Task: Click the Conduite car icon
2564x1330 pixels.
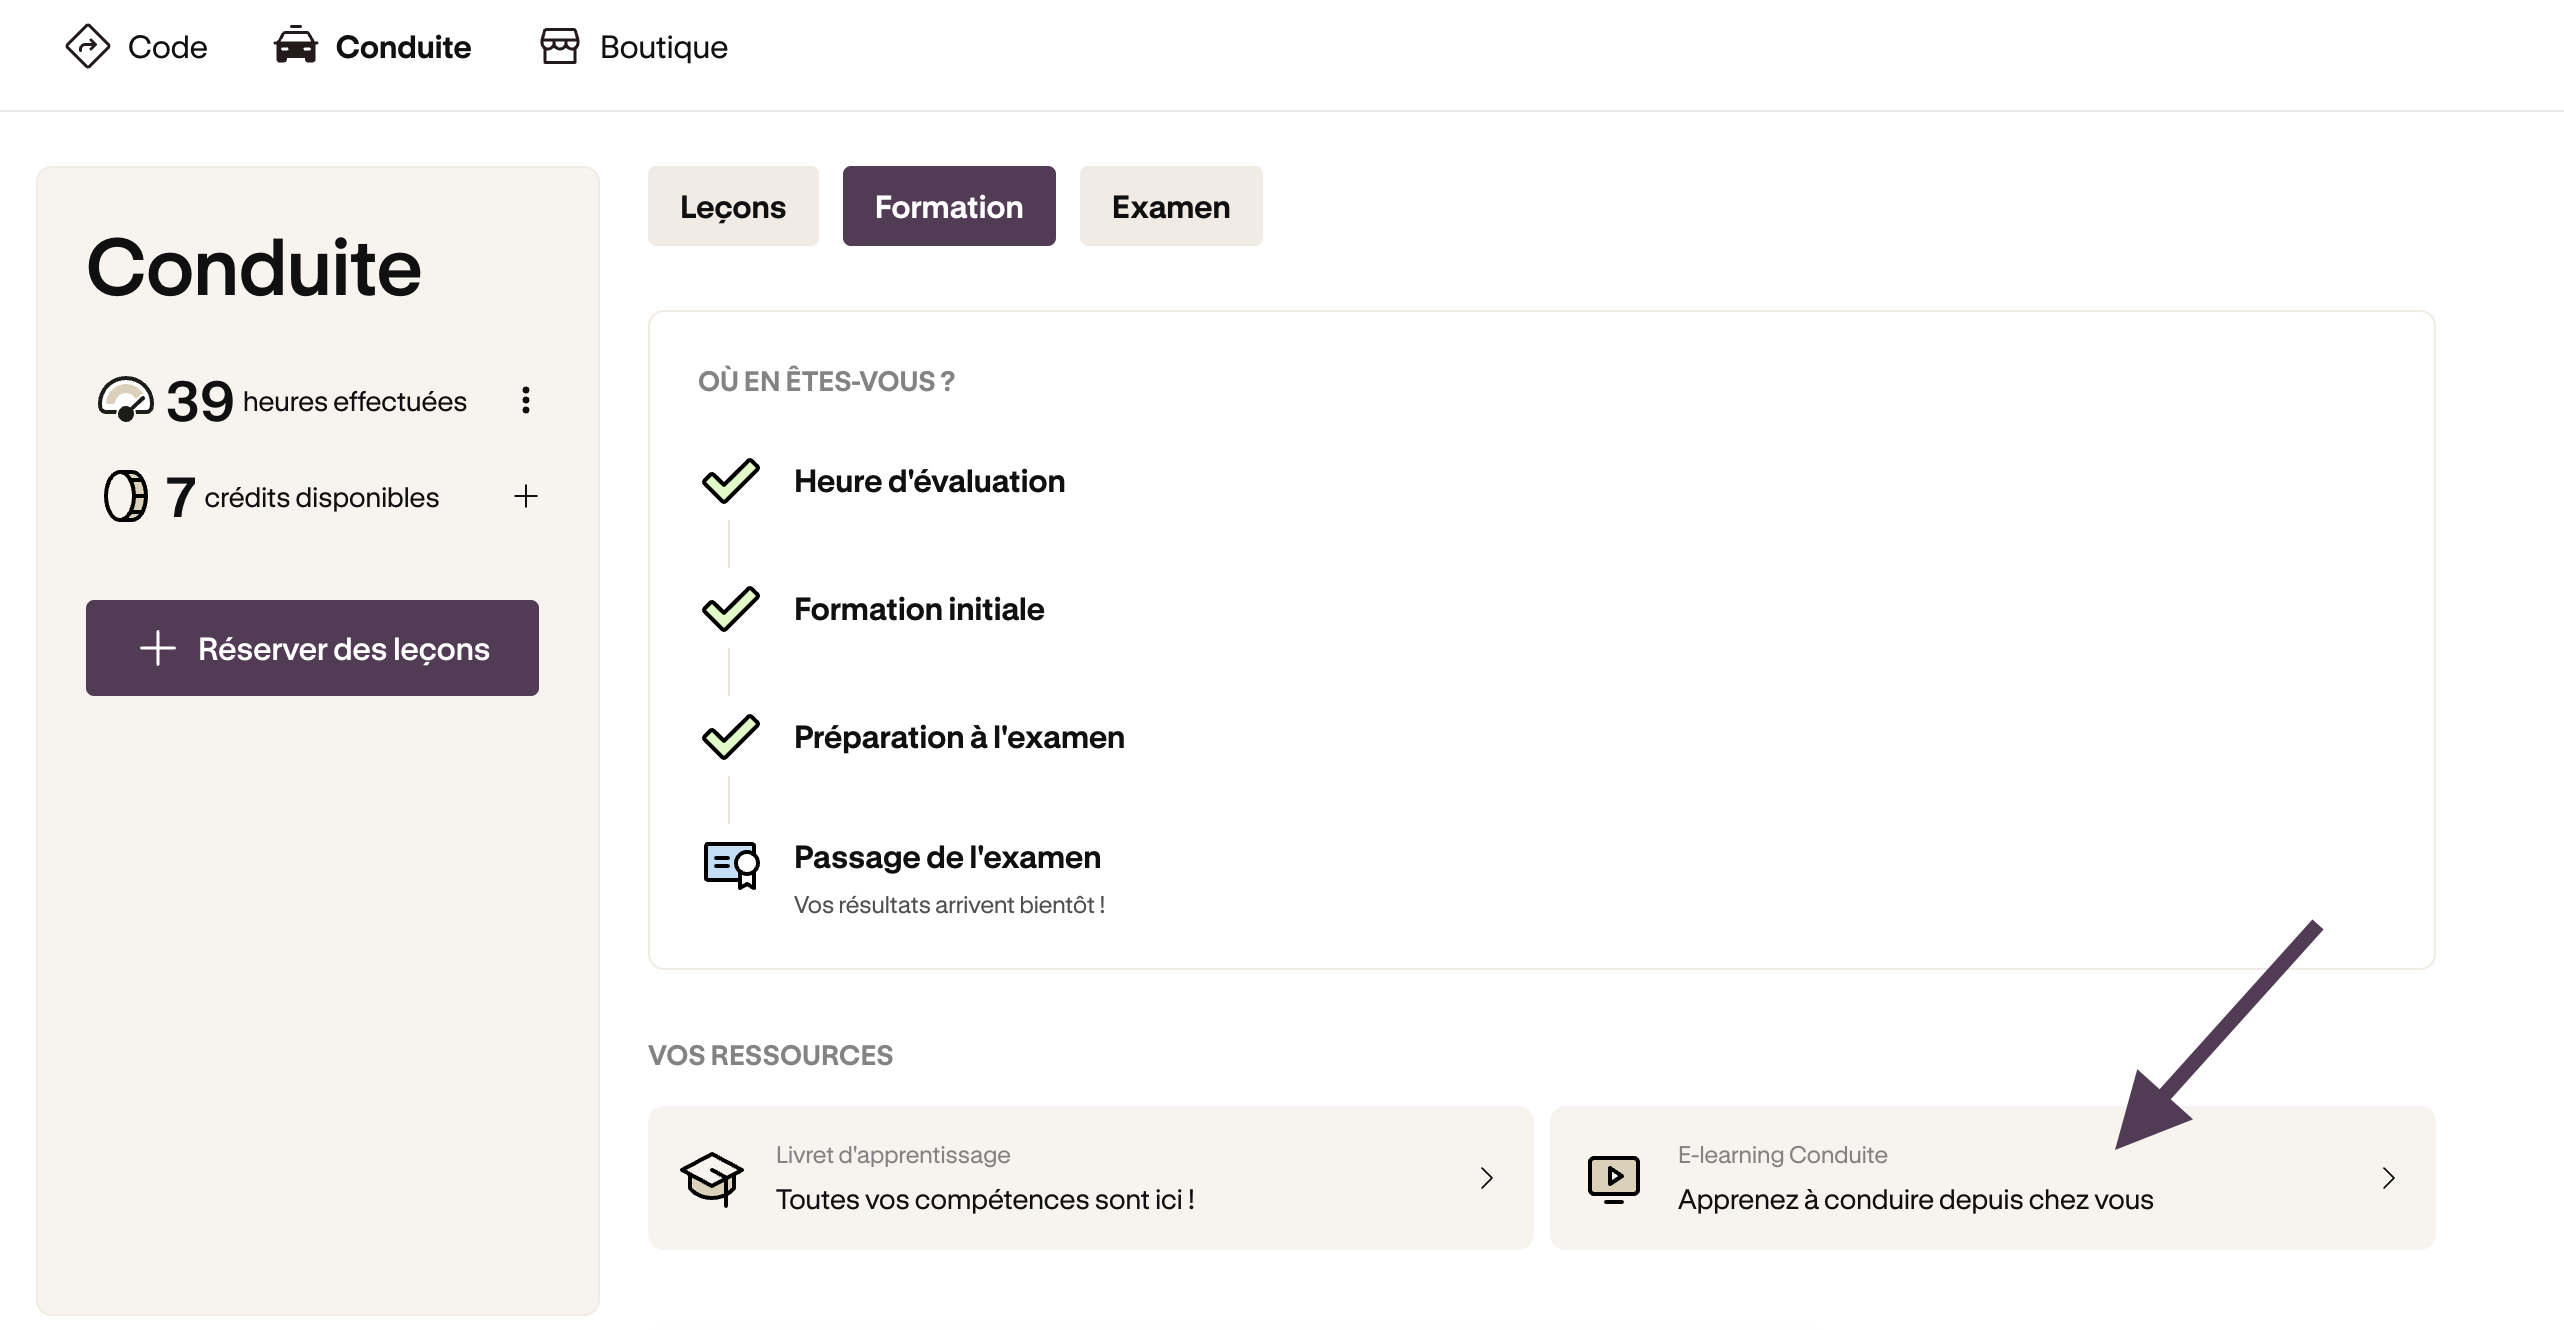Action: [x=295, y=46]
